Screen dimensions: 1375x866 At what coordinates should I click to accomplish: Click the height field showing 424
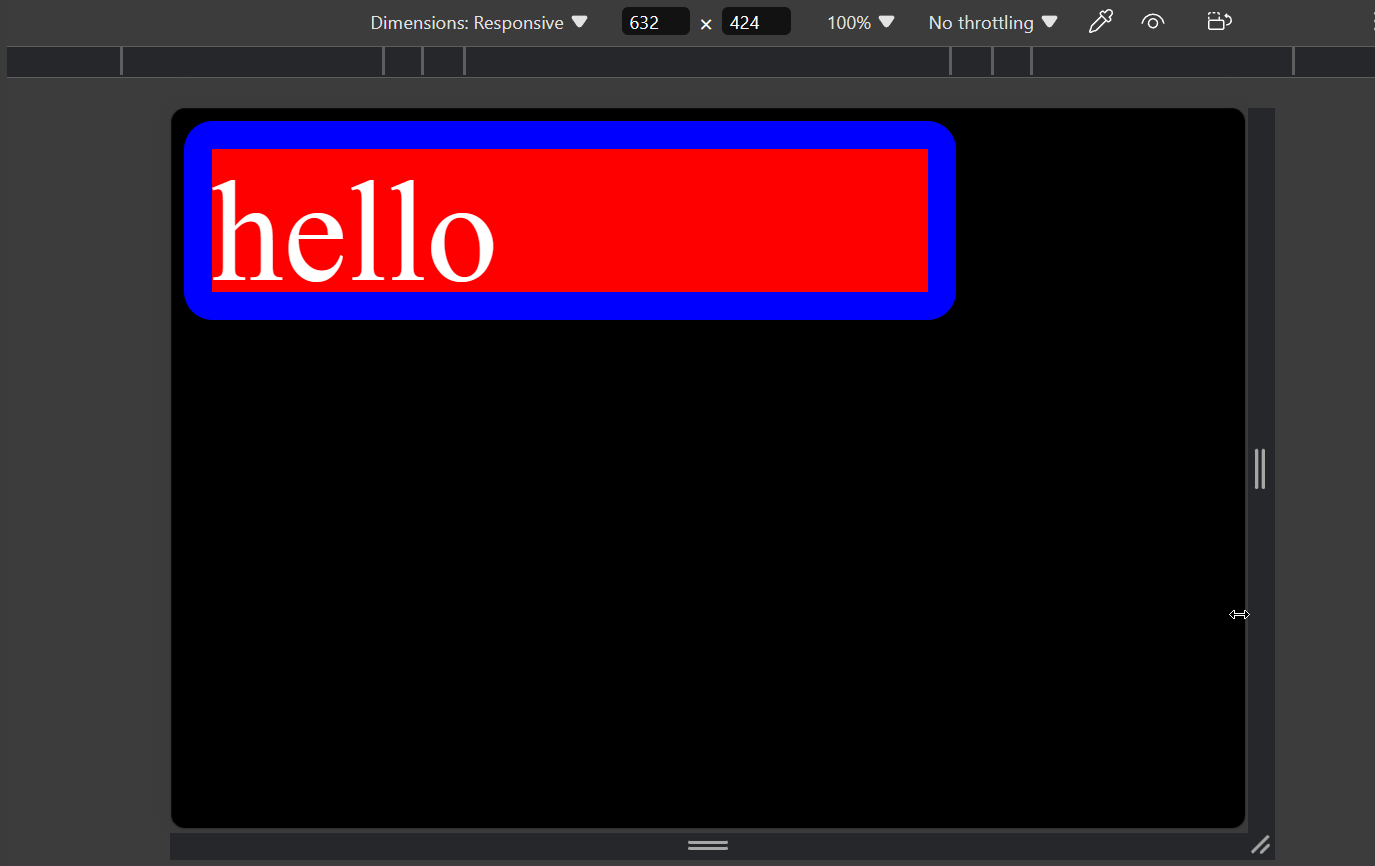coord(755,22)
